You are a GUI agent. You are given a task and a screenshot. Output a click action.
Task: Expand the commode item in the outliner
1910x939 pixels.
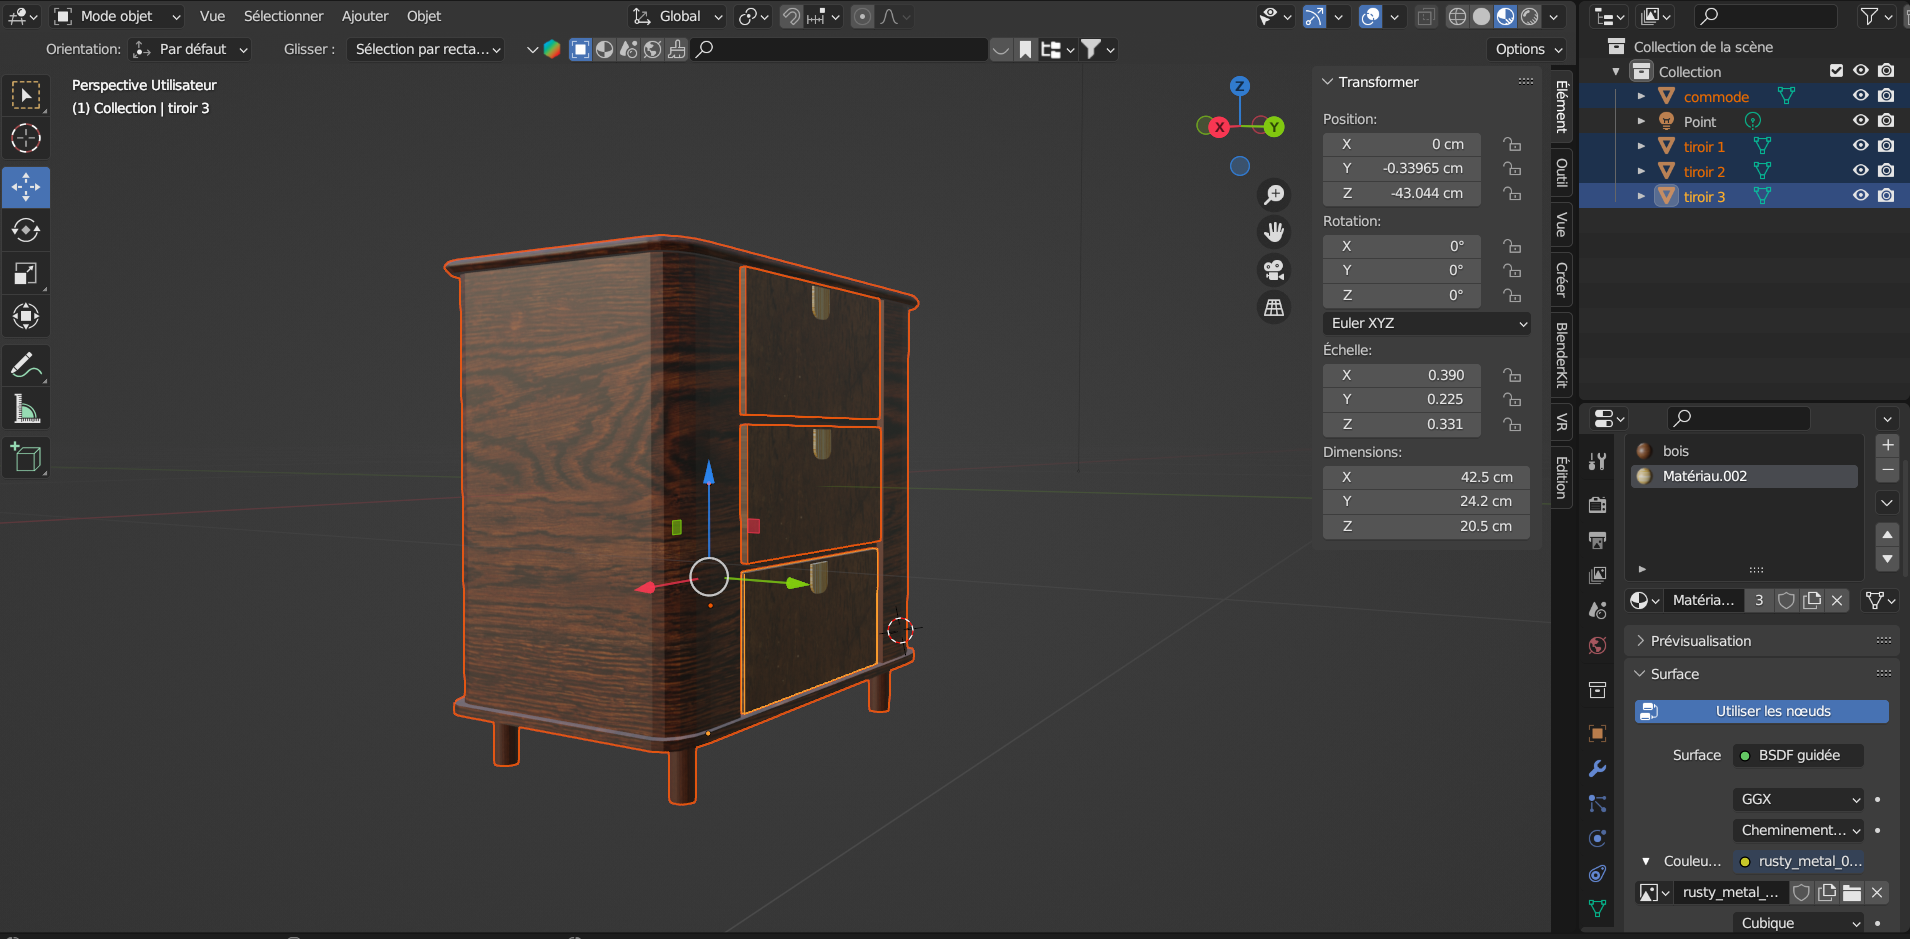pyautogui.click(x=1643, y=95)
